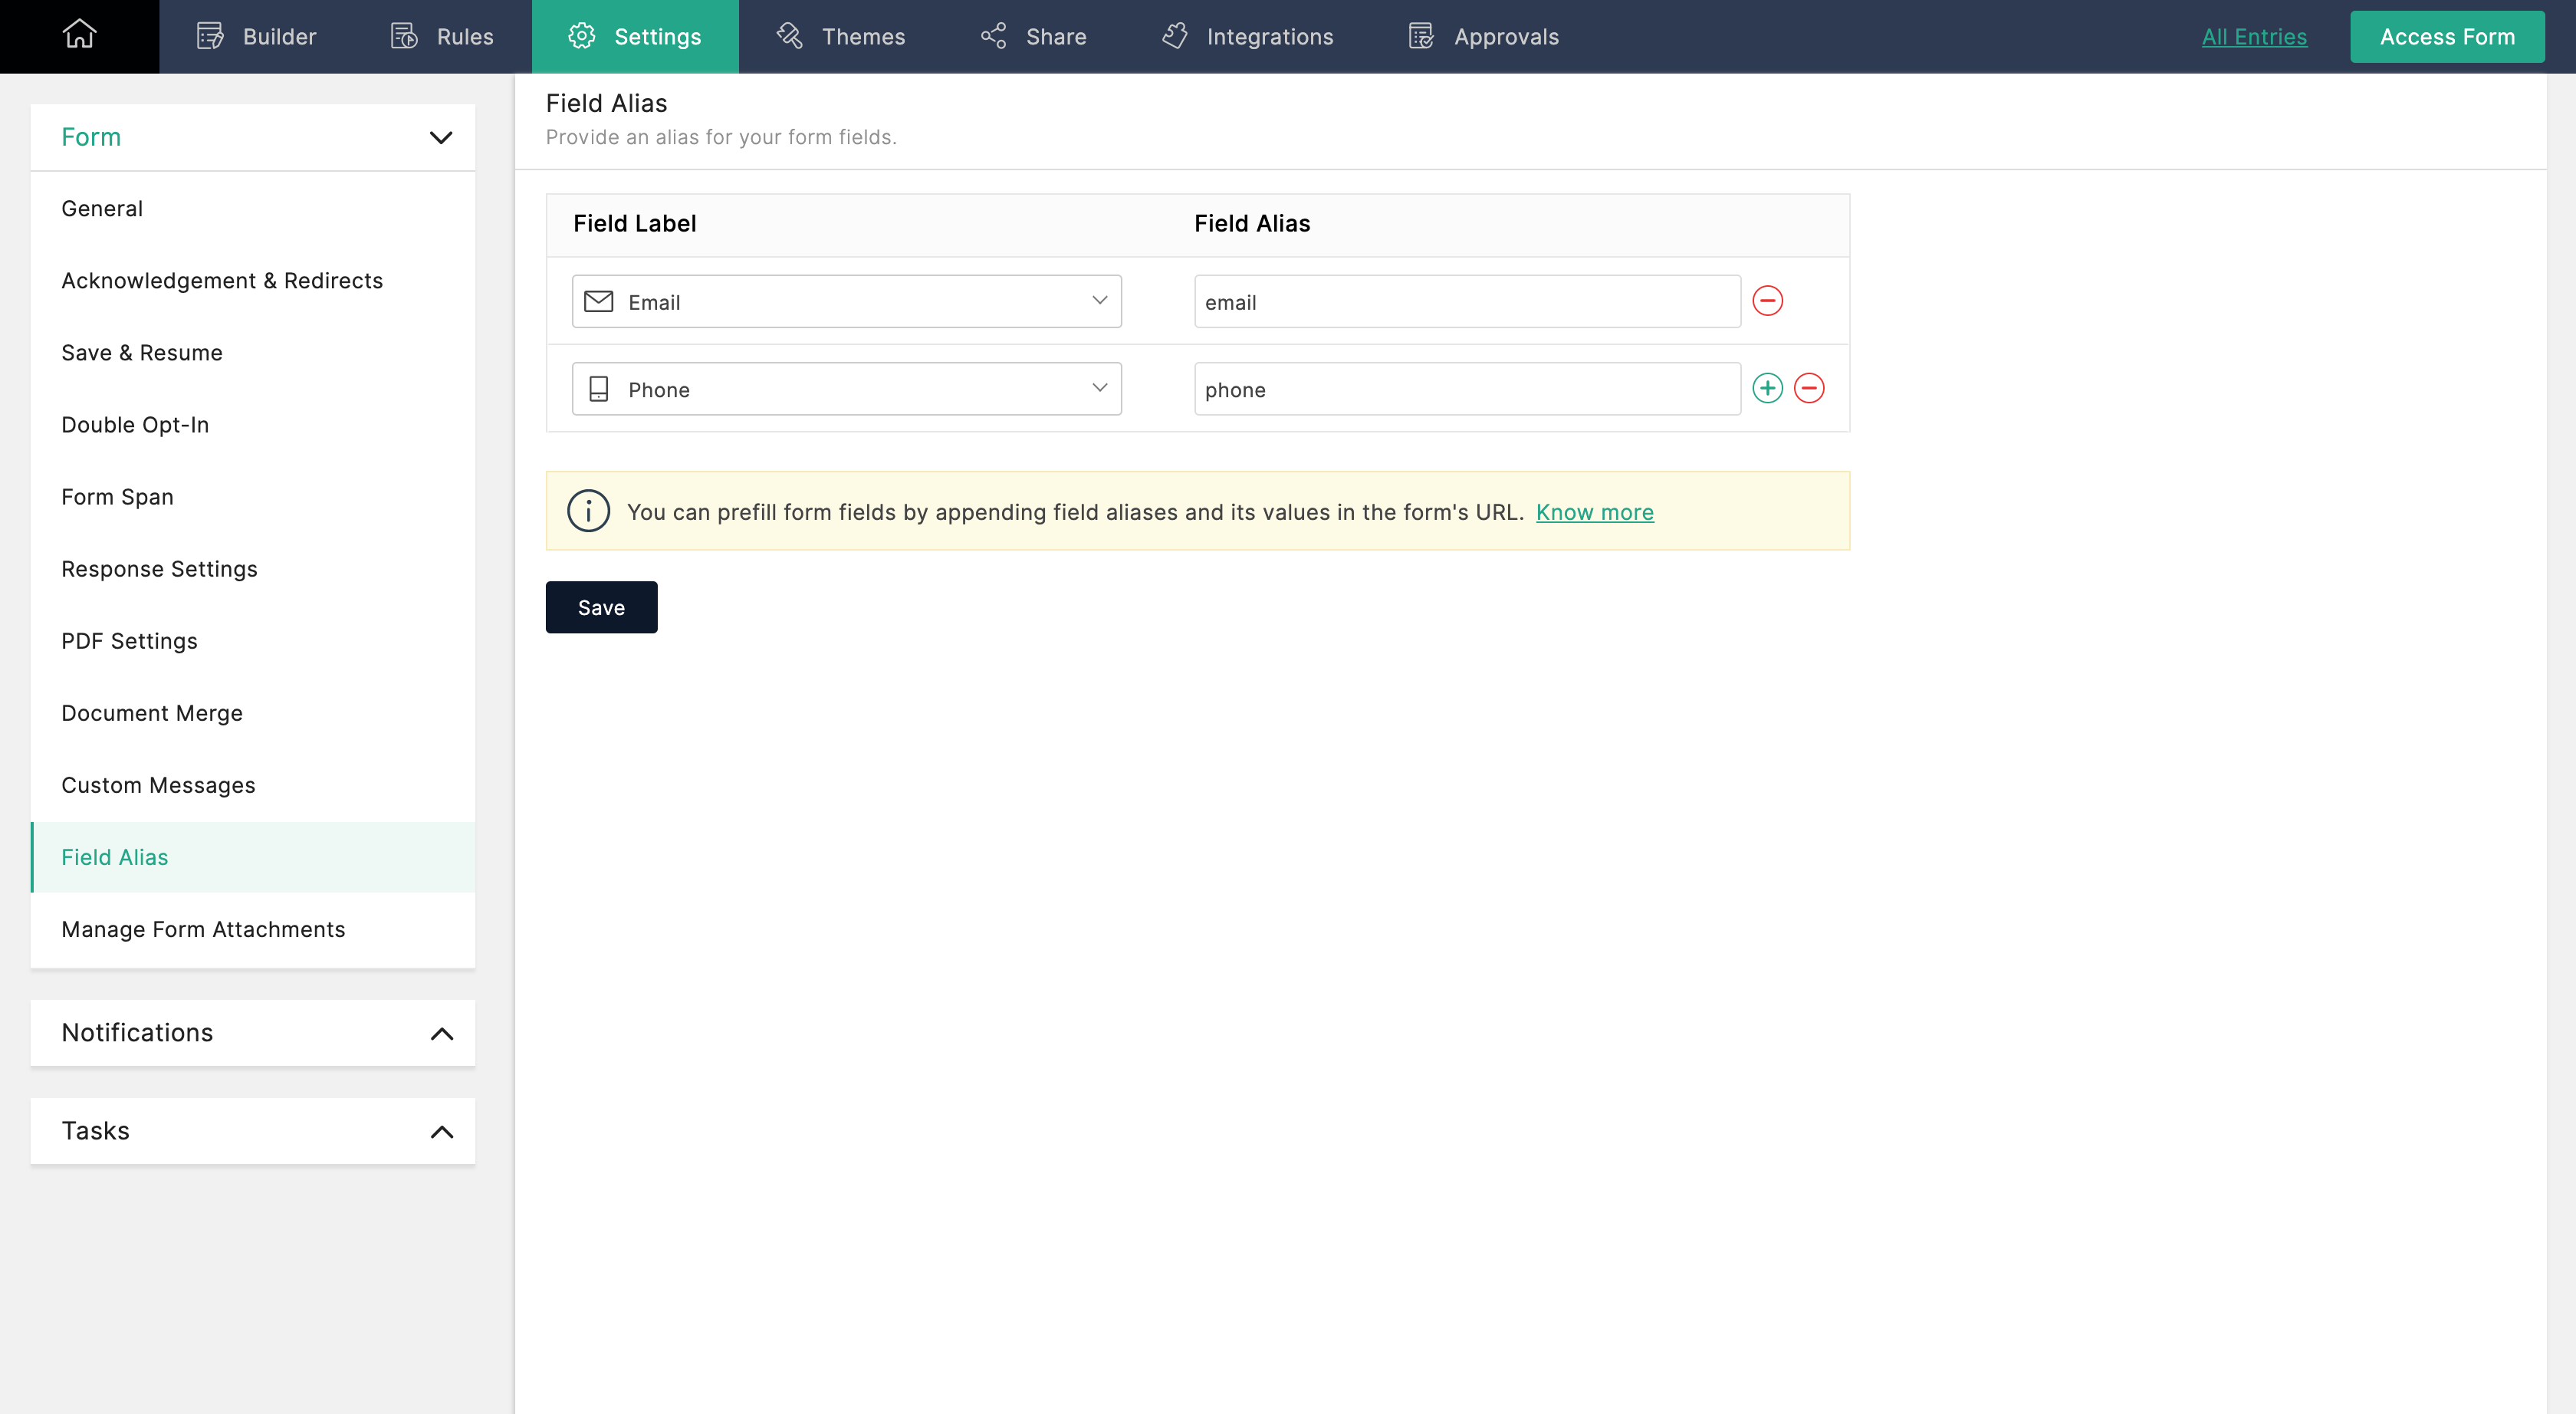Click the Field Alias column header
The height and width of the screenshot is (1414, 2576).
coord(1252,223)
